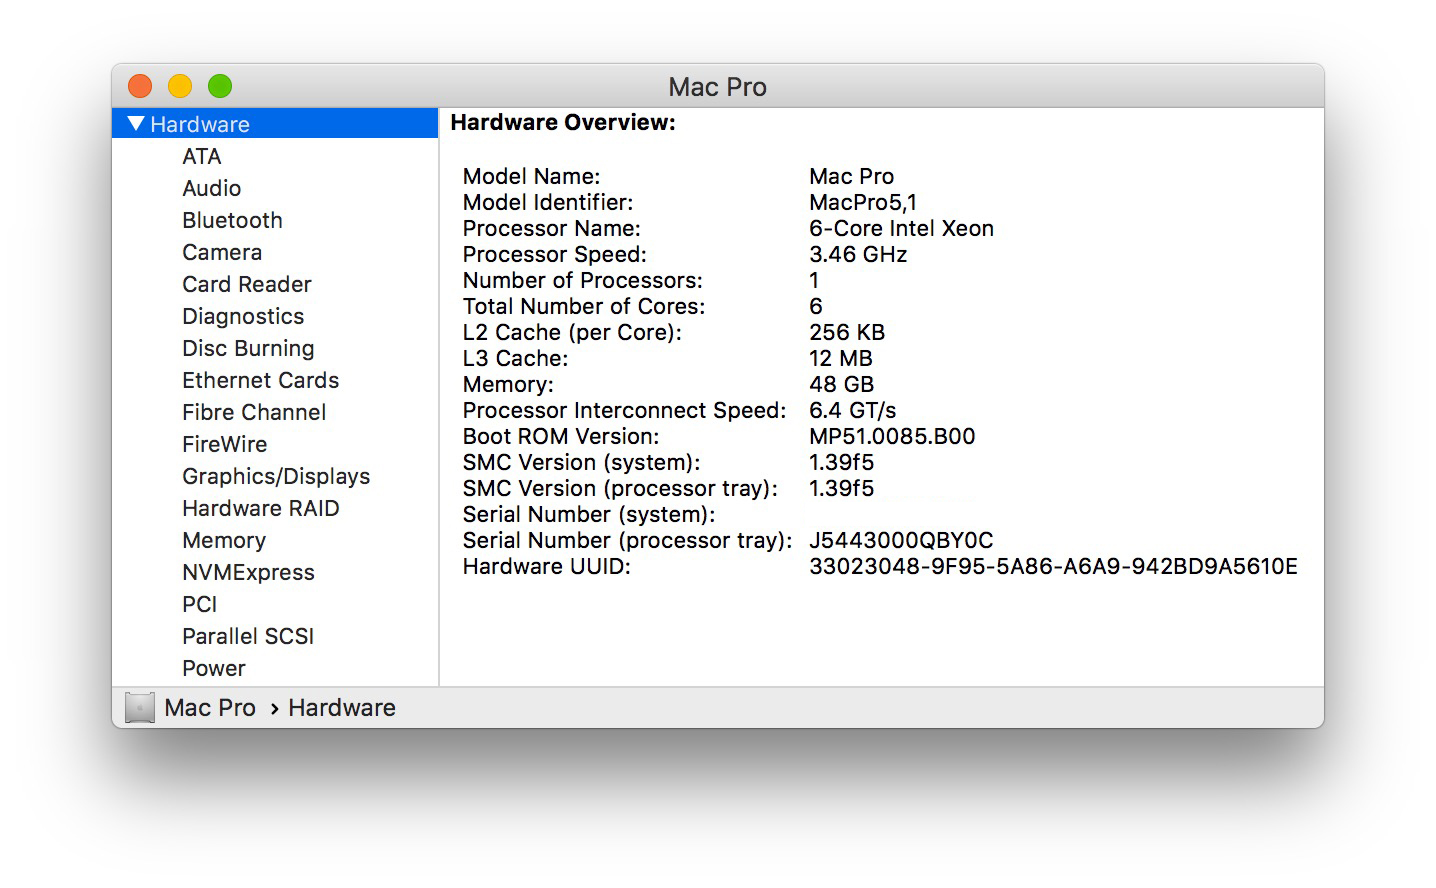The height and width of the screenshot is (888, 1436).
Task: Show Ethernet Cards information
Action: pos(260,380)
